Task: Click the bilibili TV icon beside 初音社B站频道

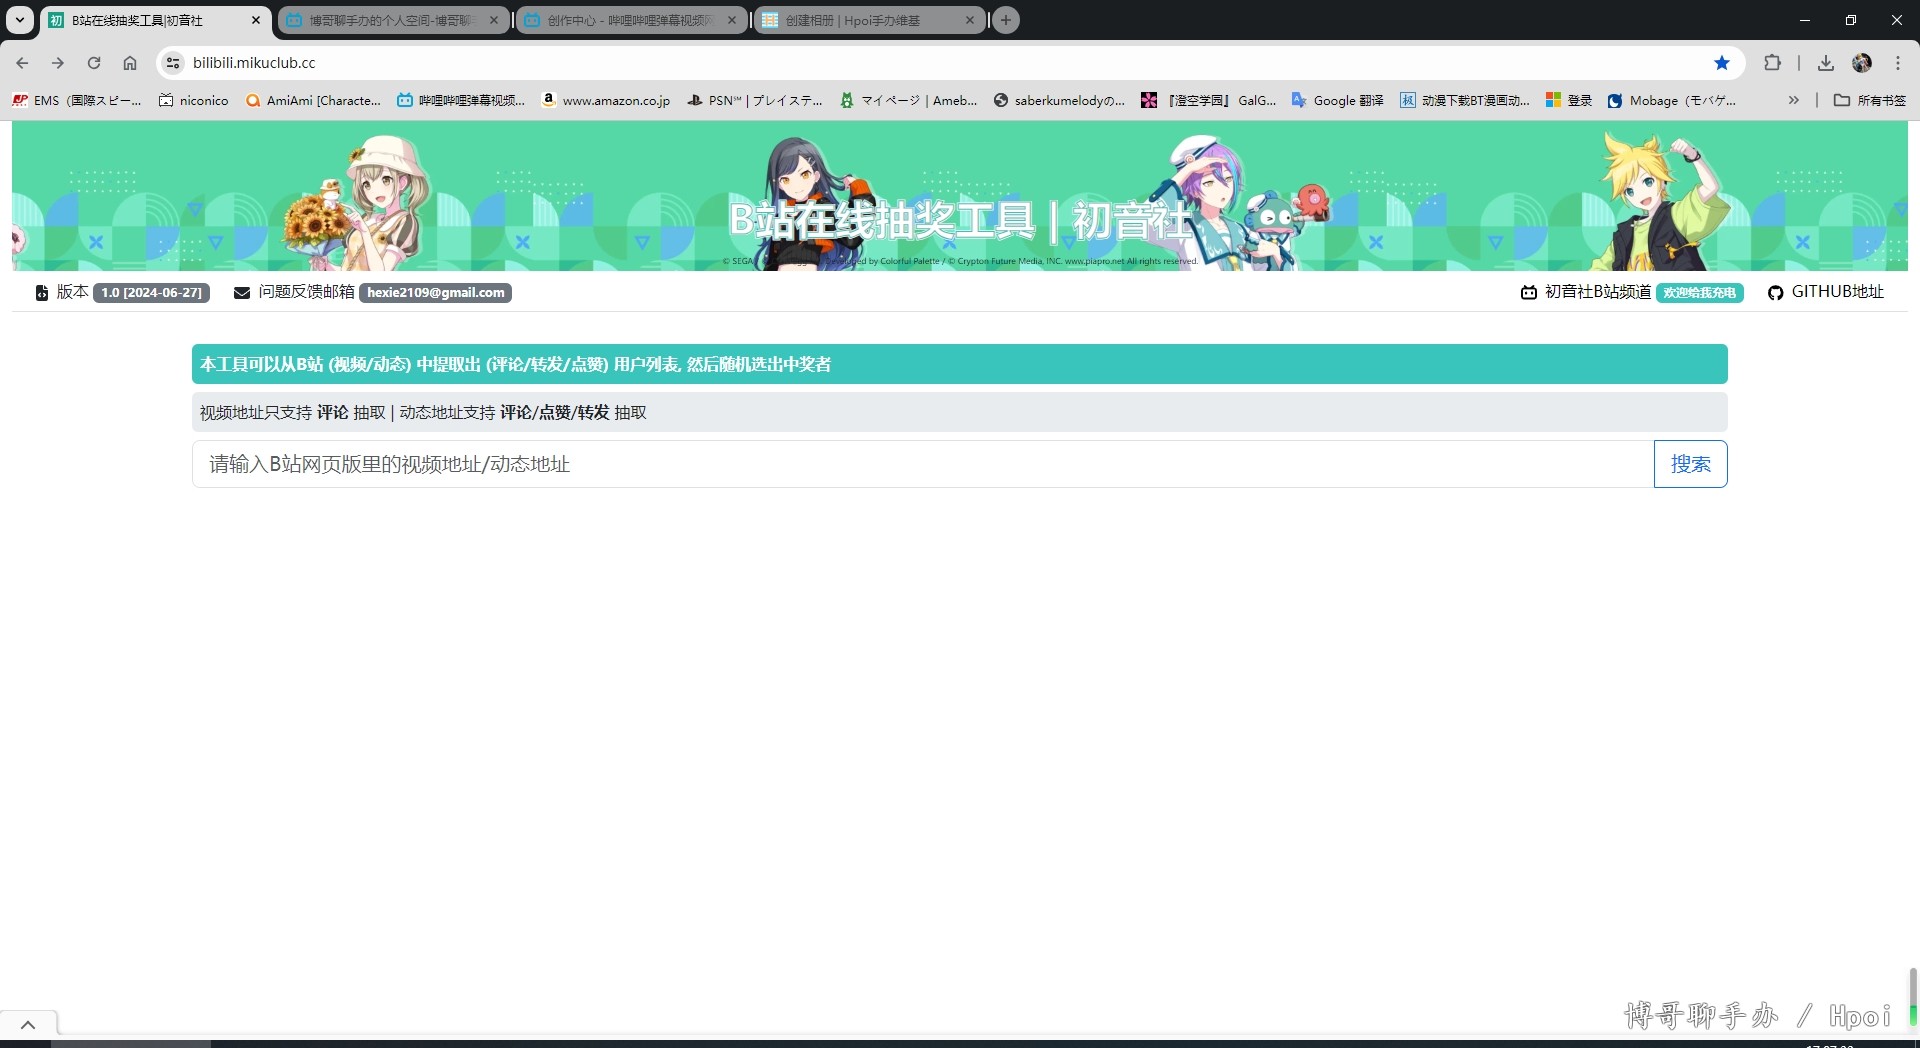Action: pyautogui.click(x=1529, y=293)
